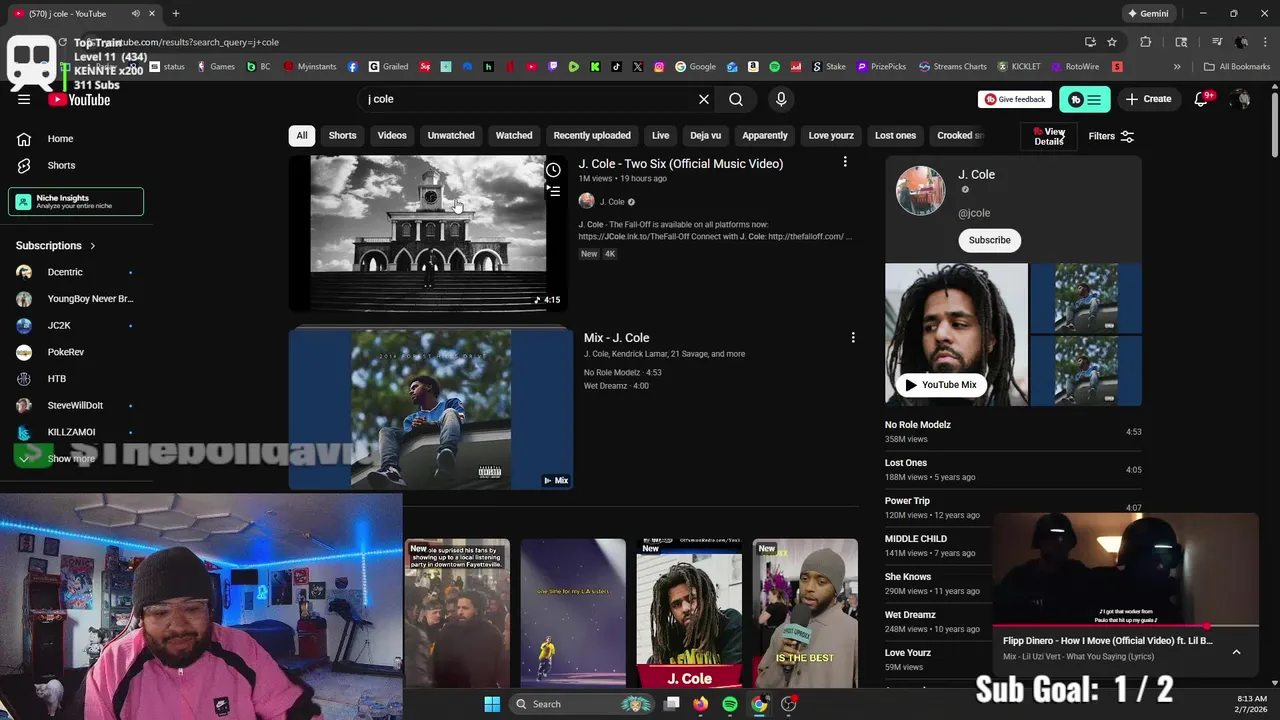The height and width of the screenshot is (720, 1280).
Task: Subscribe to the J. Cole channel
Action: [989, 240]
